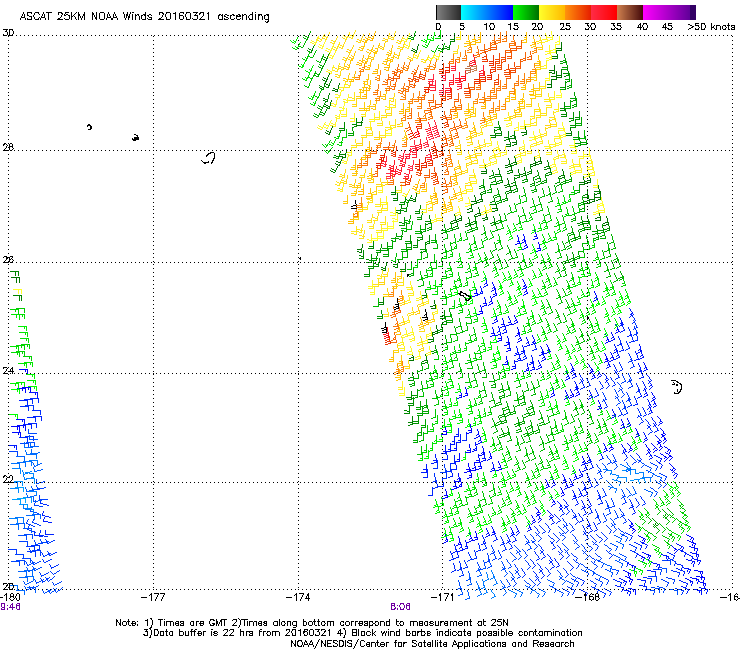Click the blue 10–15 knots legend swatch
The height and width of the screenshot is (650, 740).
coord(500,12)
